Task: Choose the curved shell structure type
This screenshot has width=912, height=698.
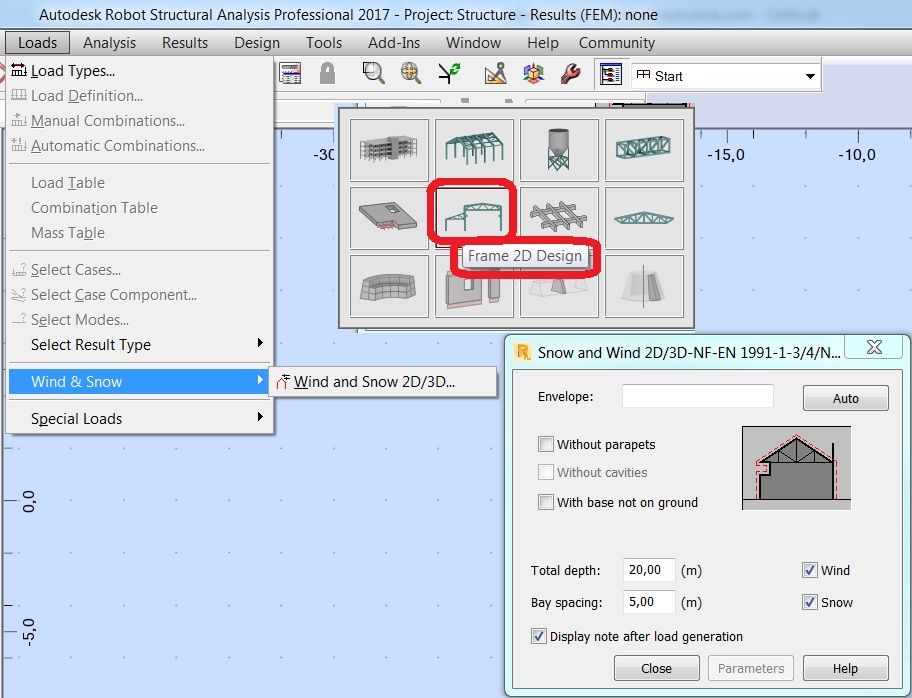Action: coord(389,286)
